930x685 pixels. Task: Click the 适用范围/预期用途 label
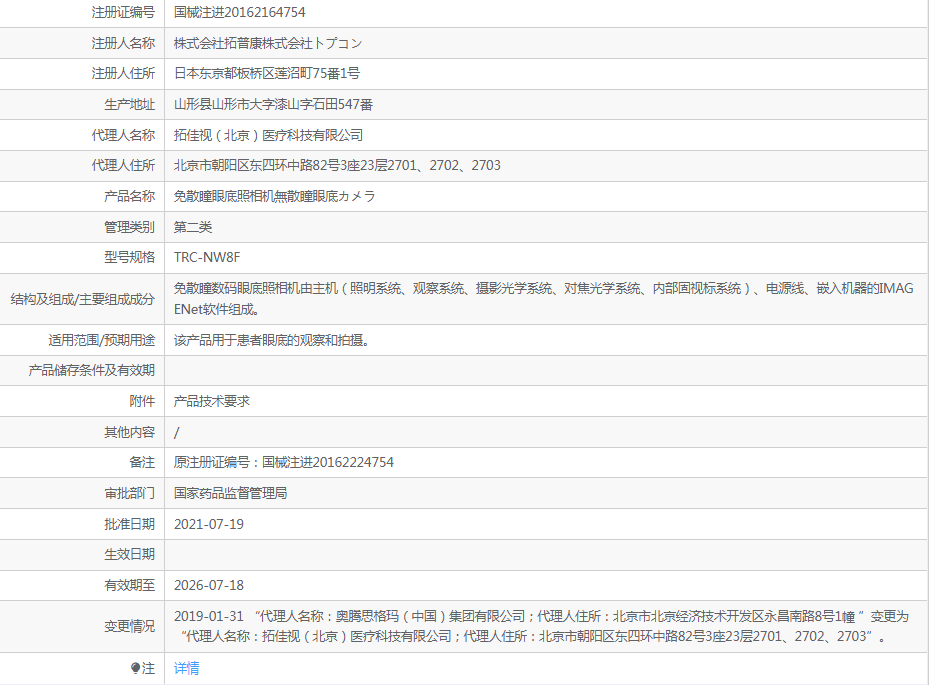tap(102, 340)
